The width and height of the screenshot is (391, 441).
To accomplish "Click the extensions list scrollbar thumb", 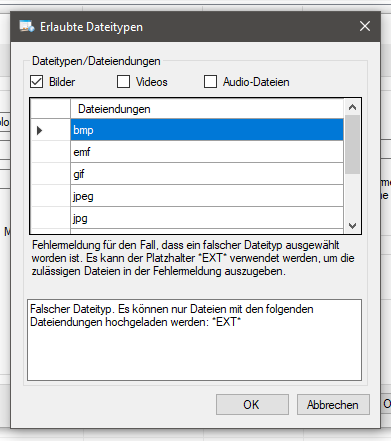I will [x=352, y=144].
